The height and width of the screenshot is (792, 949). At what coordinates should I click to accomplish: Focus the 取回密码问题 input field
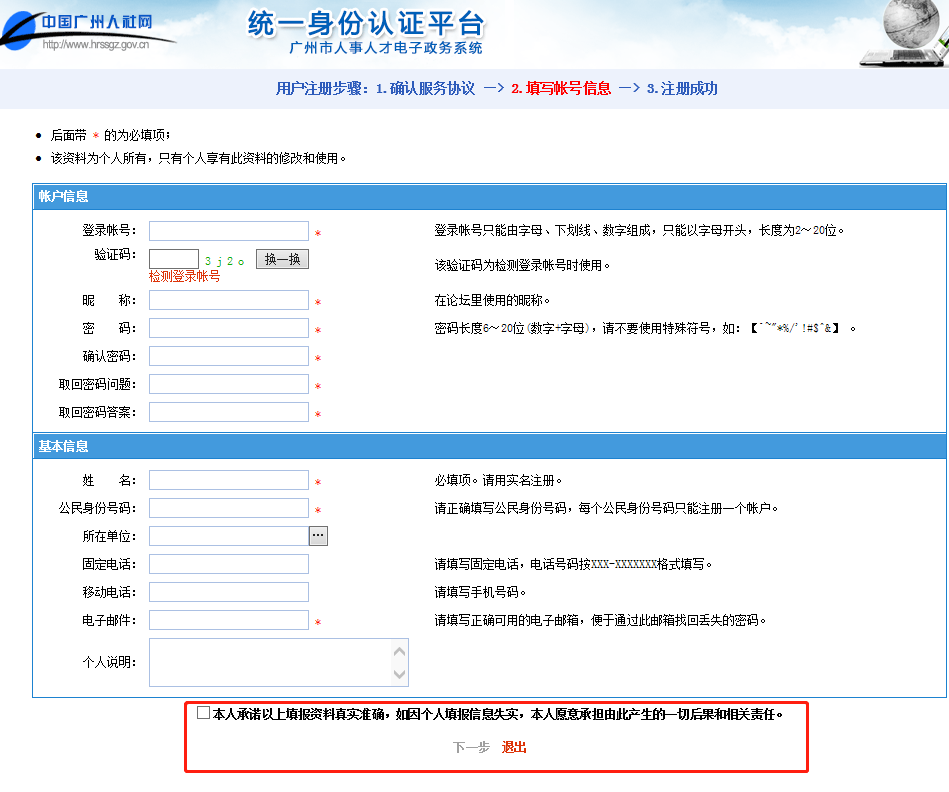(229, 384)
